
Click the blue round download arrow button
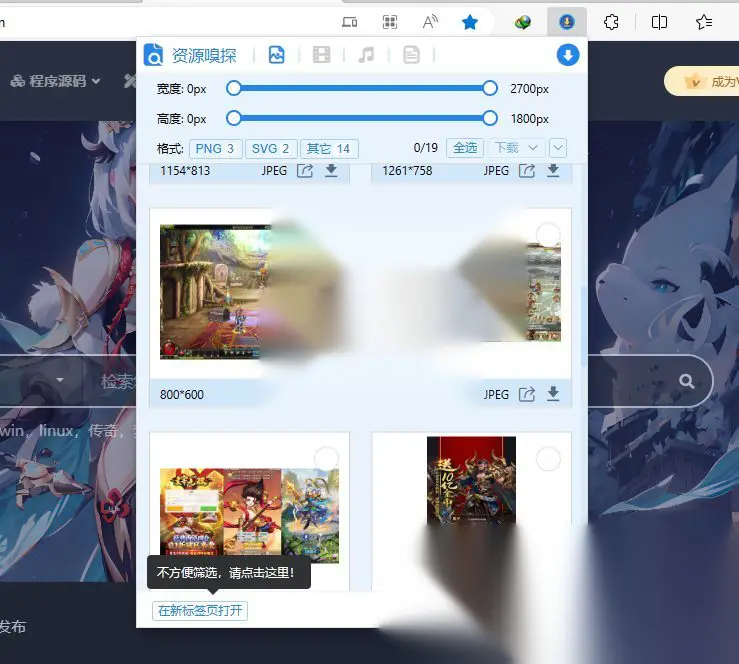(568, 55)
